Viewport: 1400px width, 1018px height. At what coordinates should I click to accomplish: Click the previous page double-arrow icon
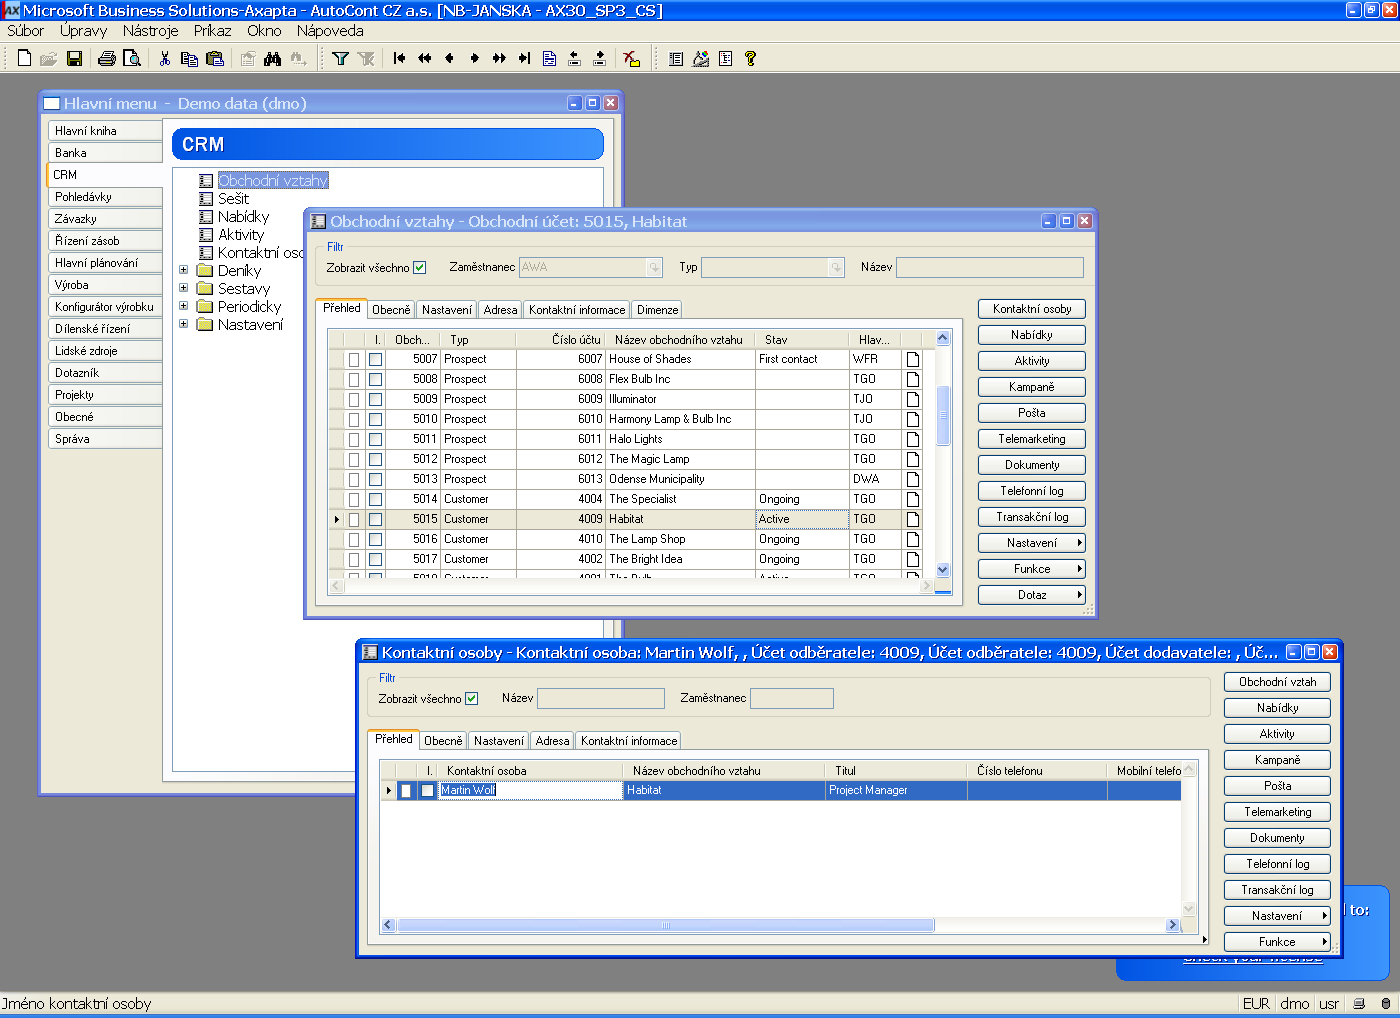tap(424, 58)
